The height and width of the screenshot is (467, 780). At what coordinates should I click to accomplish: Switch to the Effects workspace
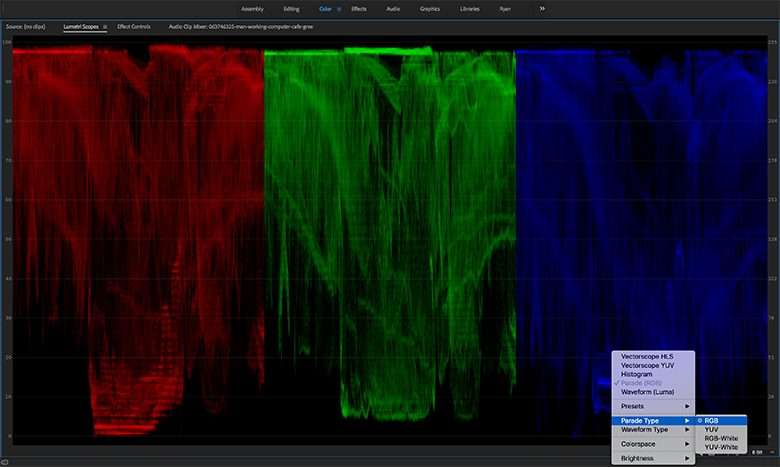[x=359, y=9]
